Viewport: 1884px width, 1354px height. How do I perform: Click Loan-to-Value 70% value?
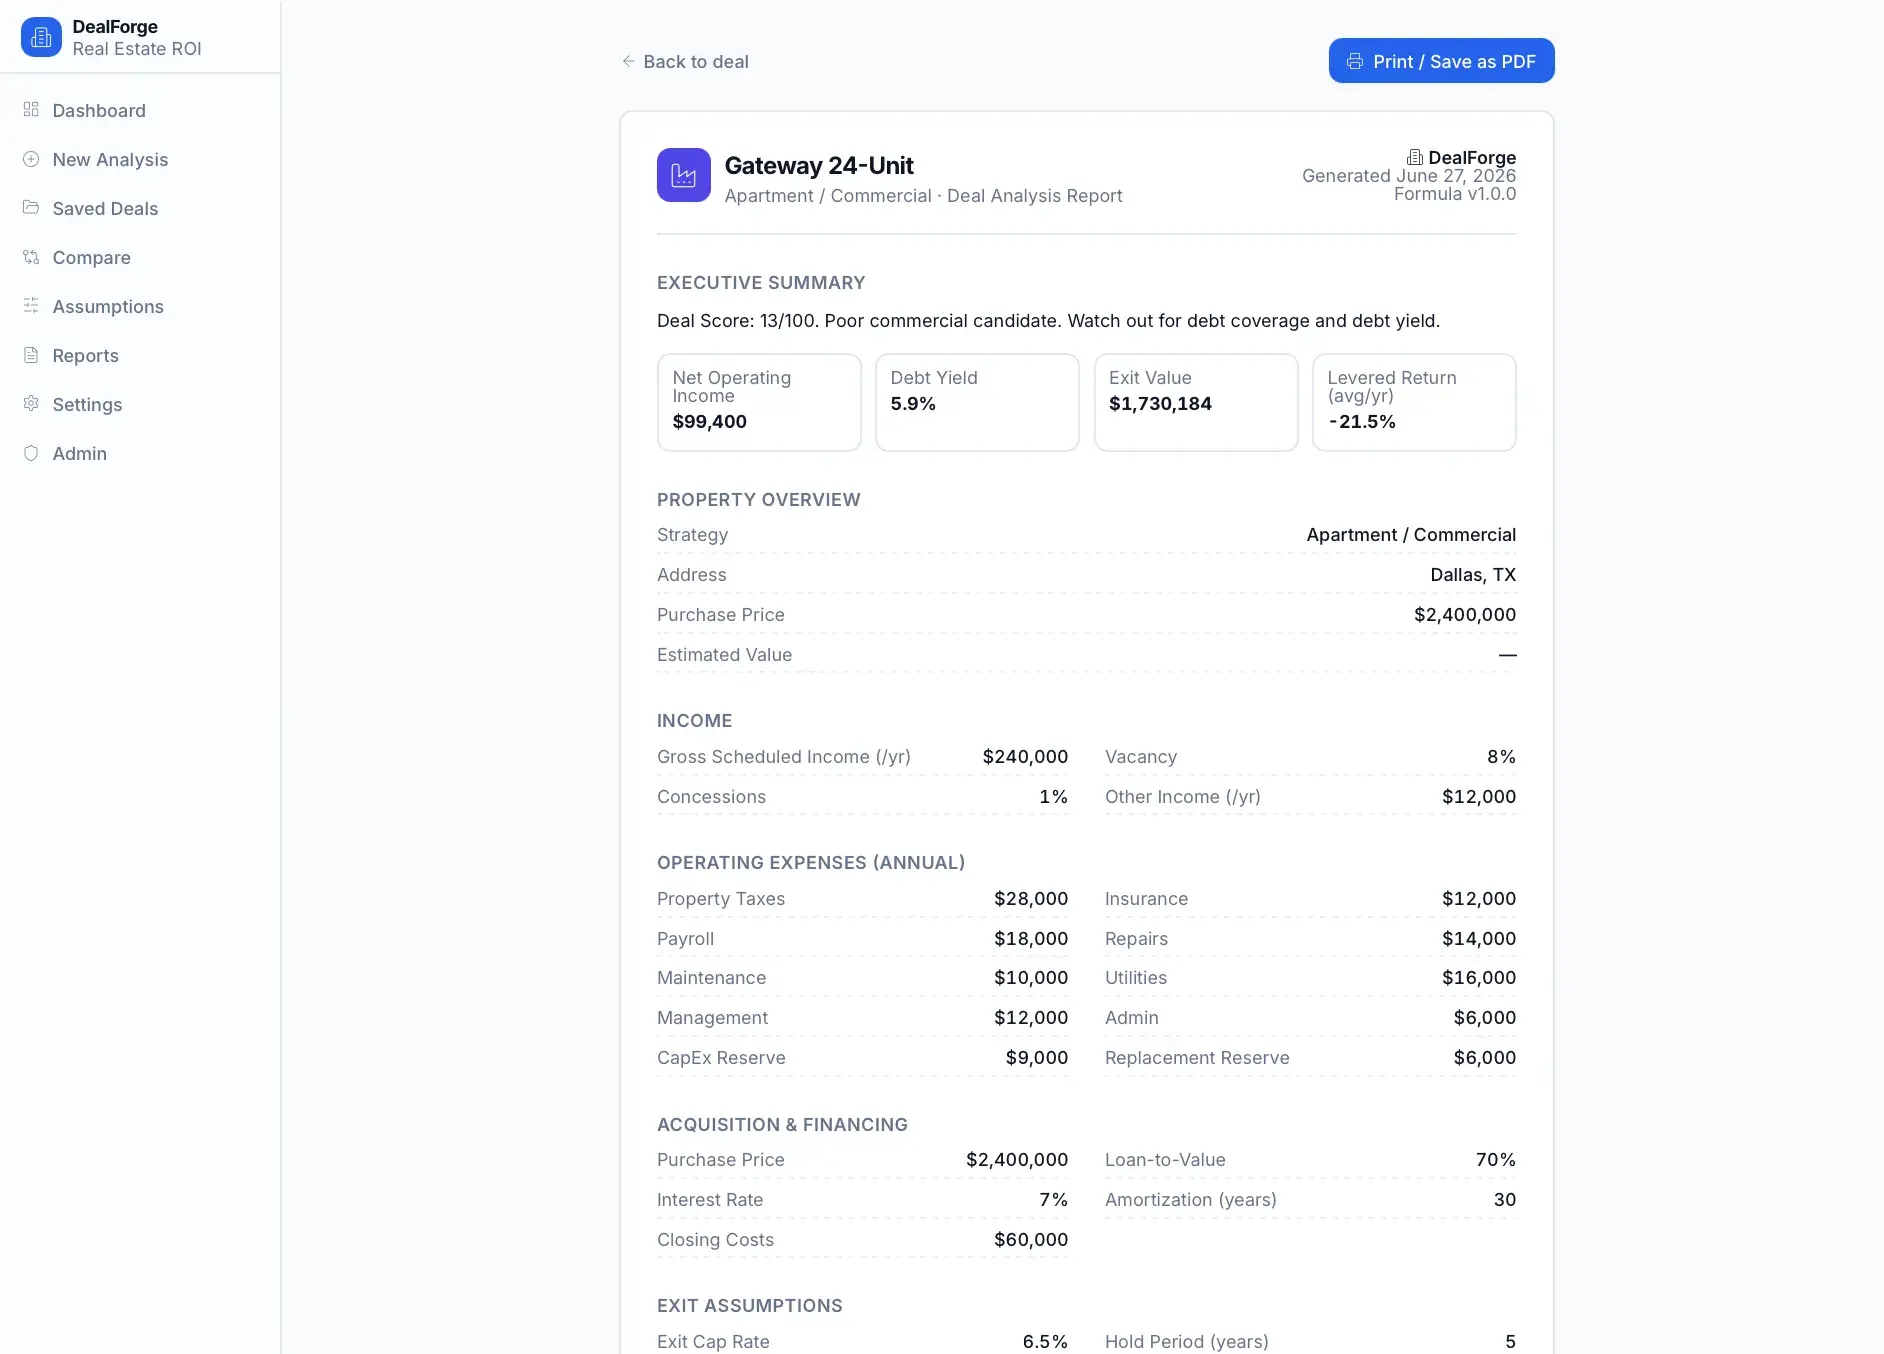click(1496, 1160)
